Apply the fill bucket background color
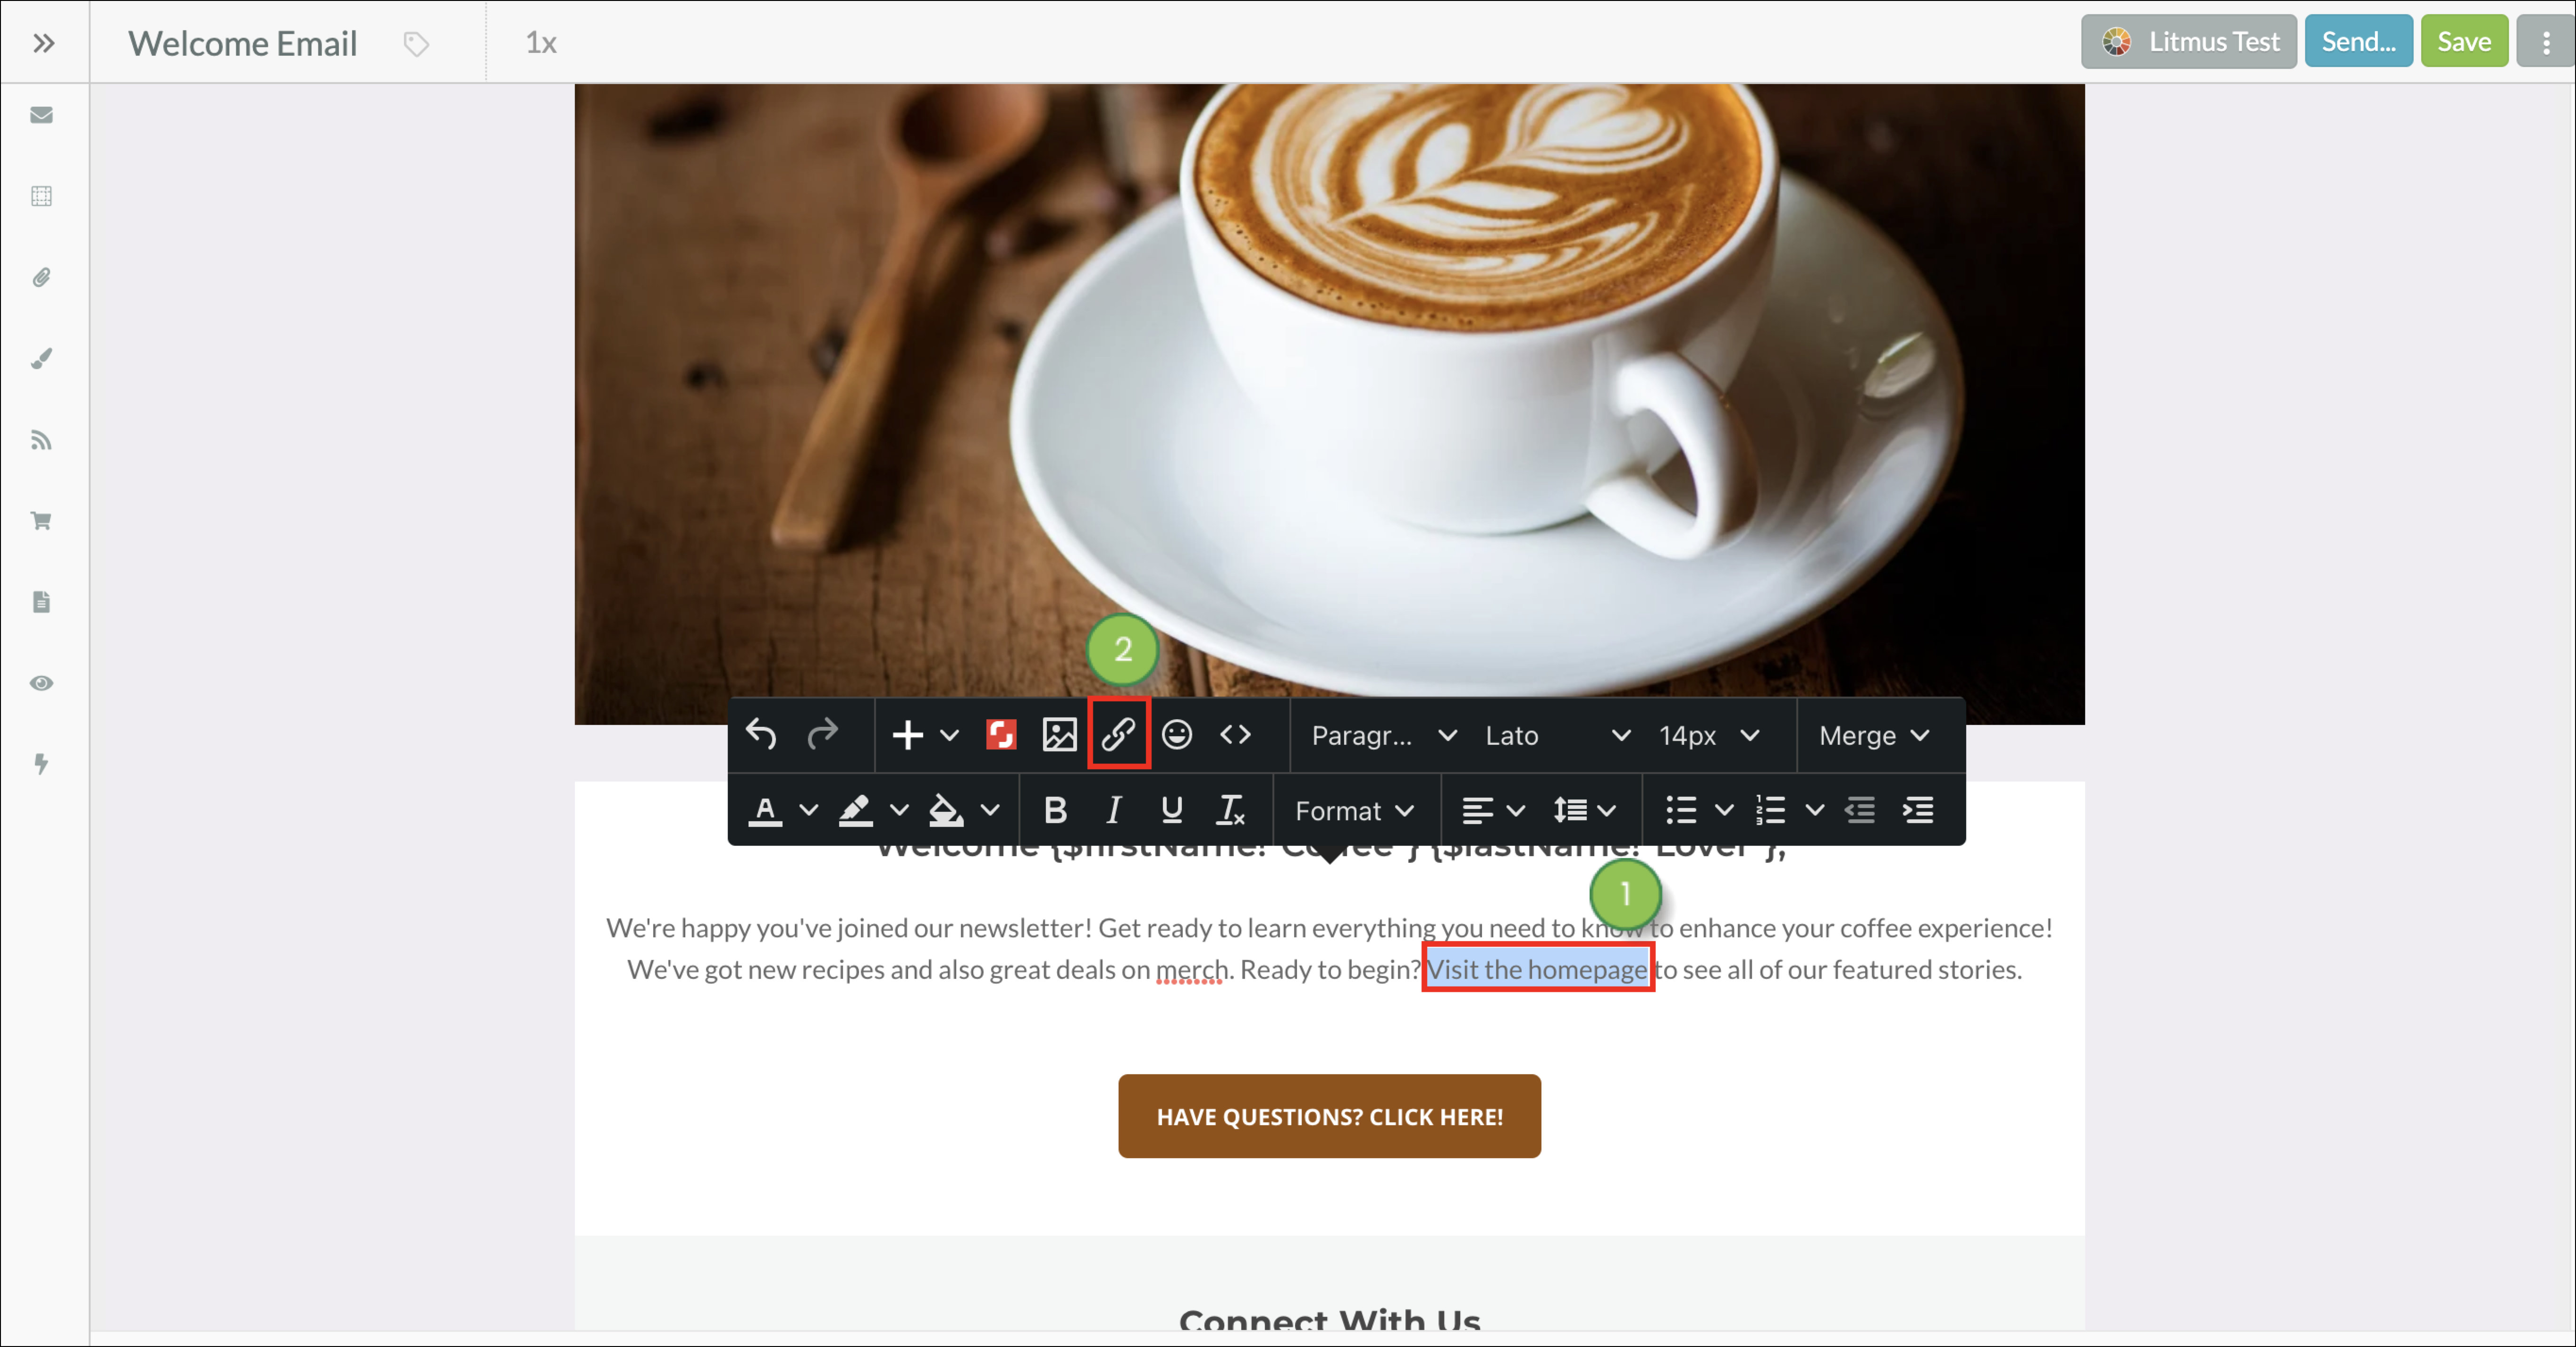The width and height of the screenshot is (2576, 1347). 945,810
